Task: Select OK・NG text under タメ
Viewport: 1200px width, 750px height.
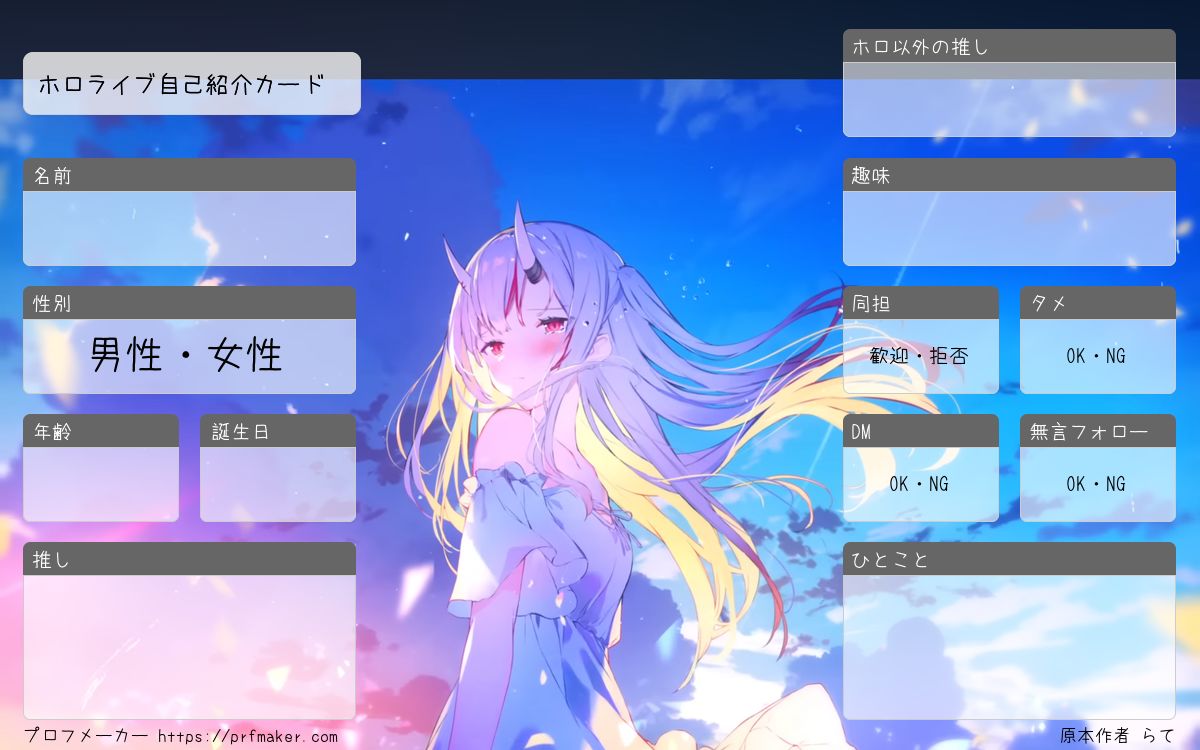Action: click(1097, 356)
